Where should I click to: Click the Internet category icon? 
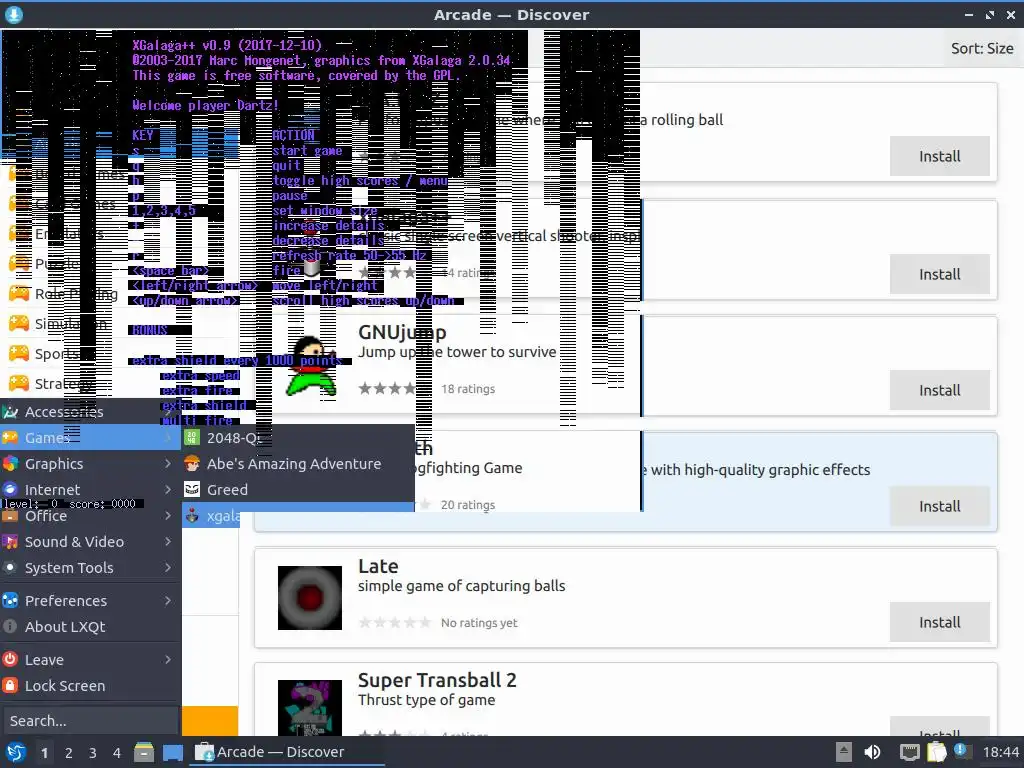click(x=10, y=490)
